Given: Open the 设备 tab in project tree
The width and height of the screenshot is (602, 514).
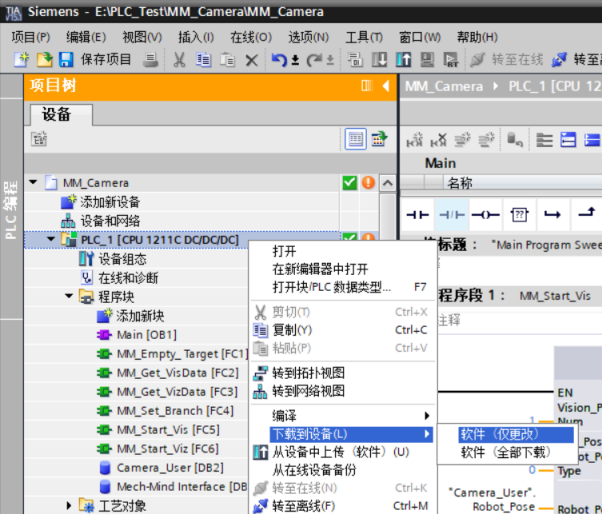Looking at the screenshot, I should (56, 114).
